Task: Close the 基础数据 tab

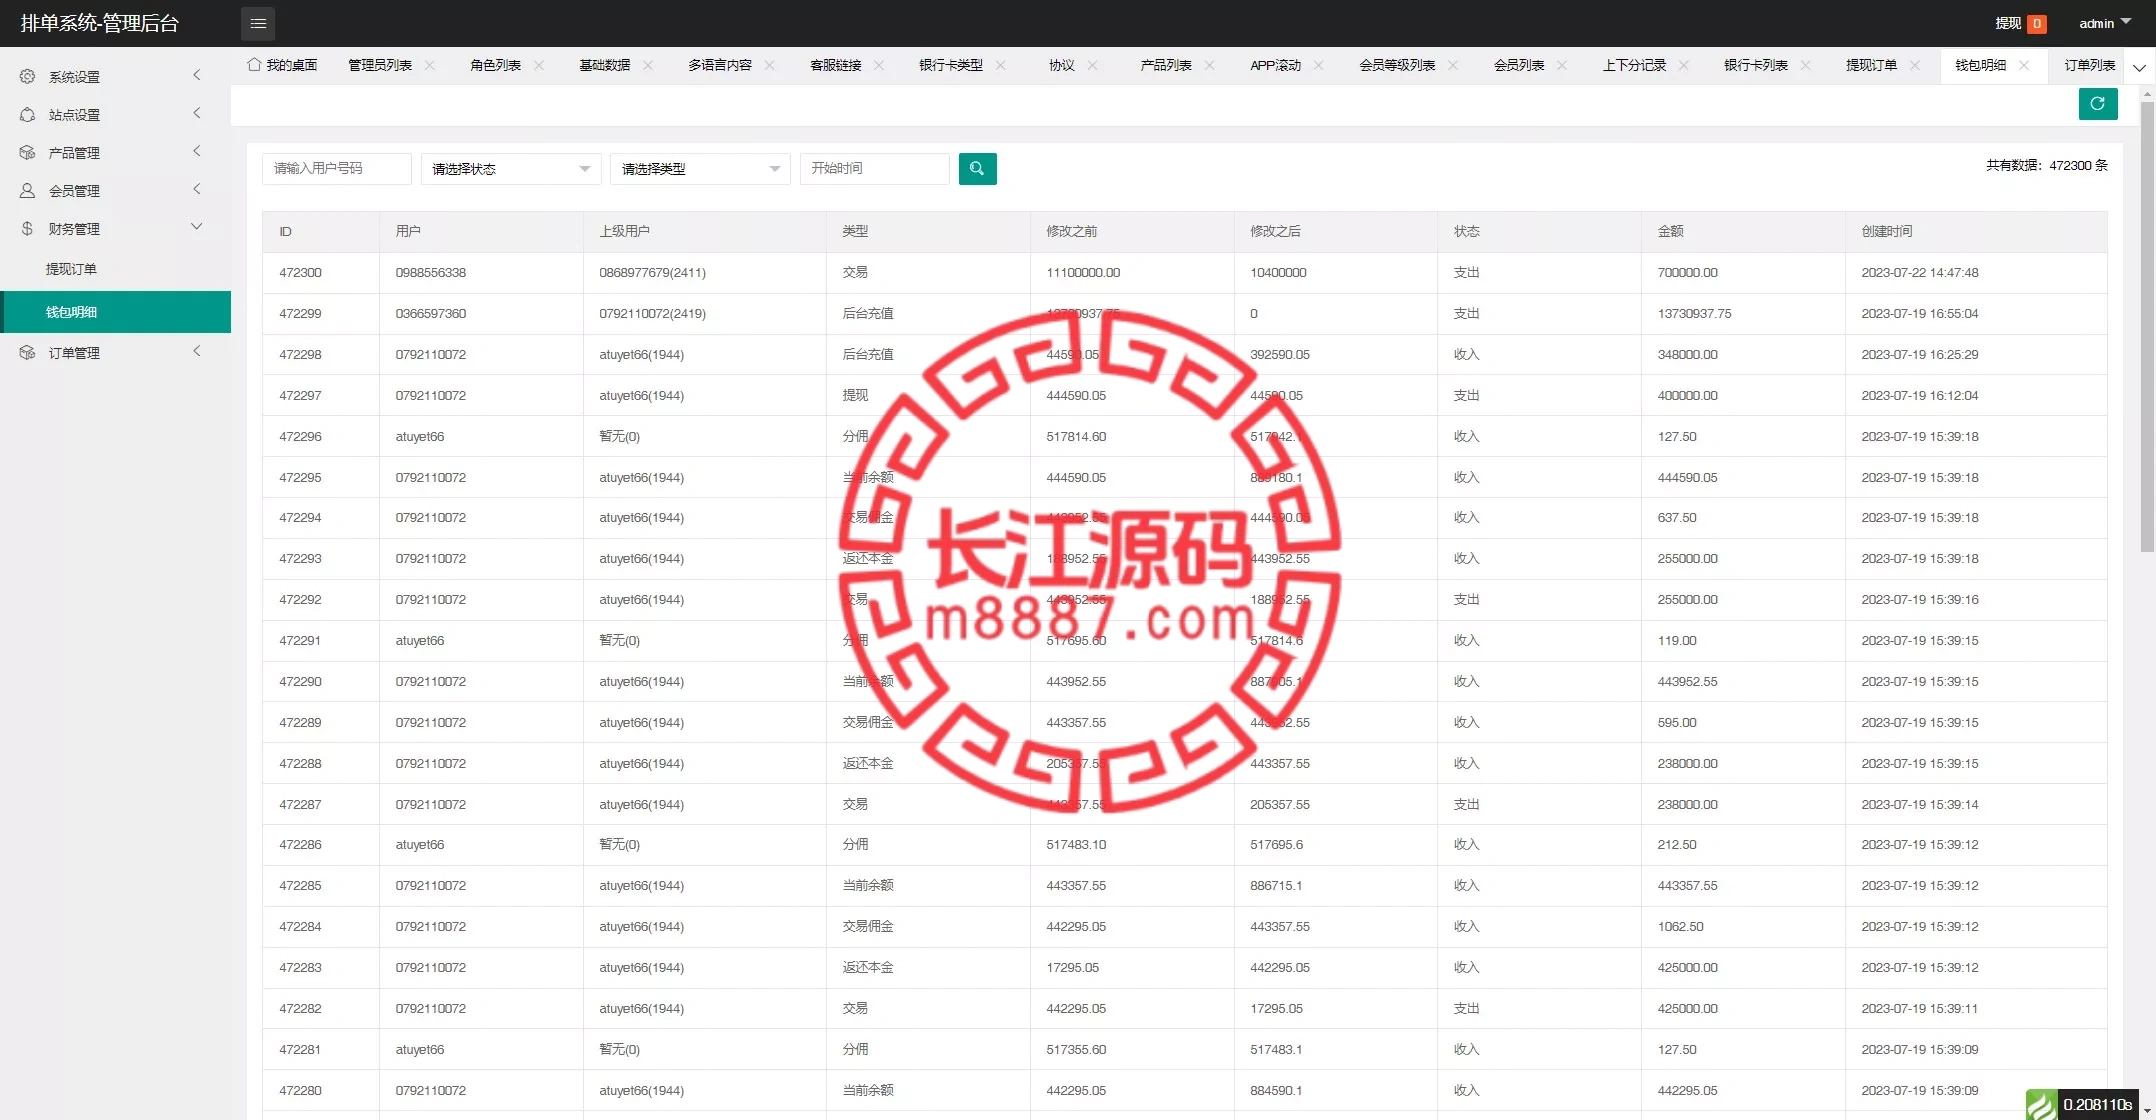Action: 648,65
